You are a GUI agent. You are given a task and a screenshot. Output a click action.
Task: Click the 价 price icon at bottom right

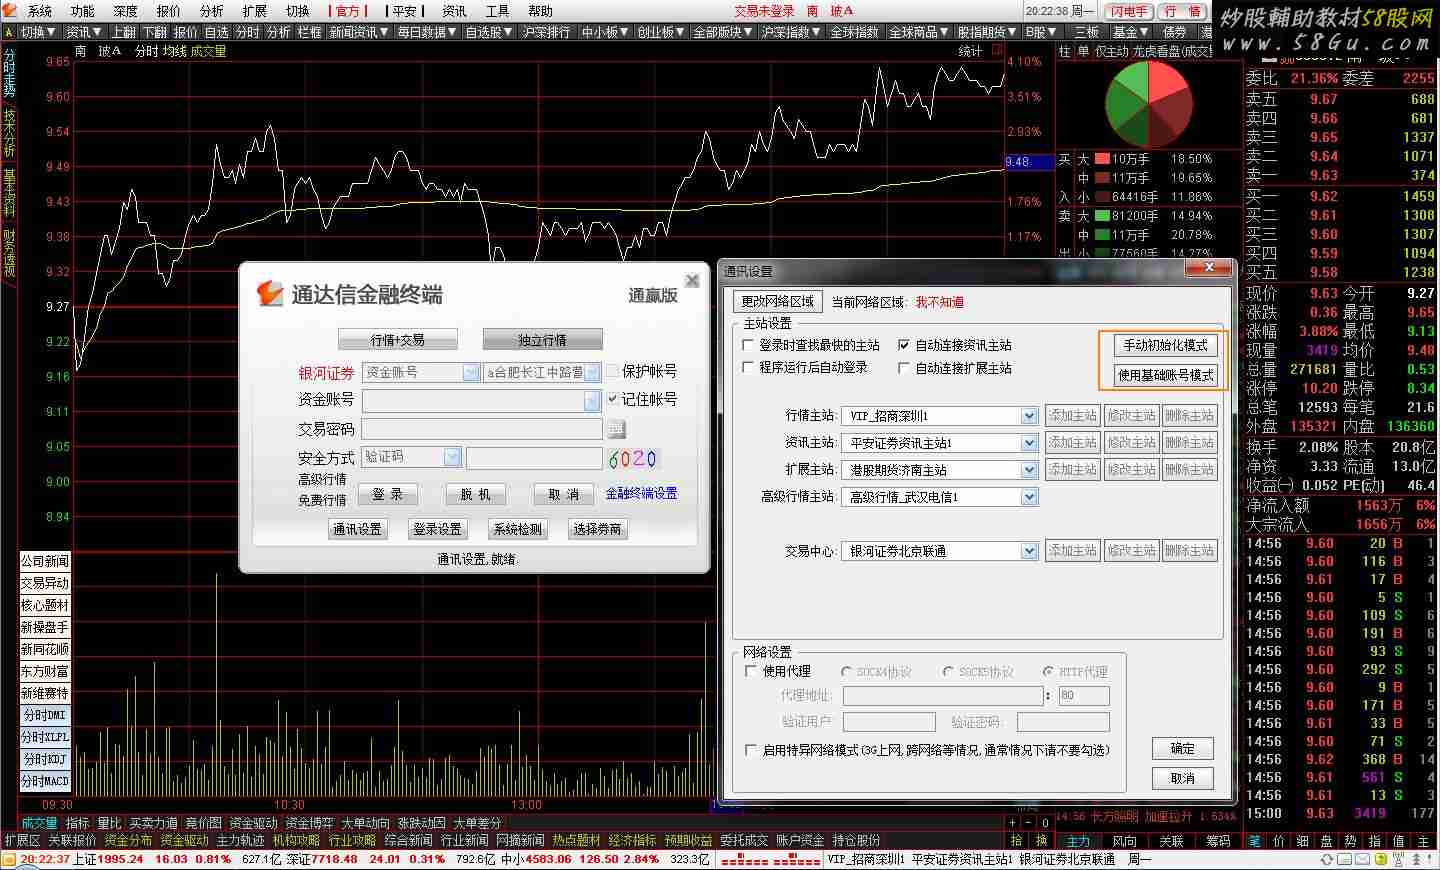tap(1278, 841)
